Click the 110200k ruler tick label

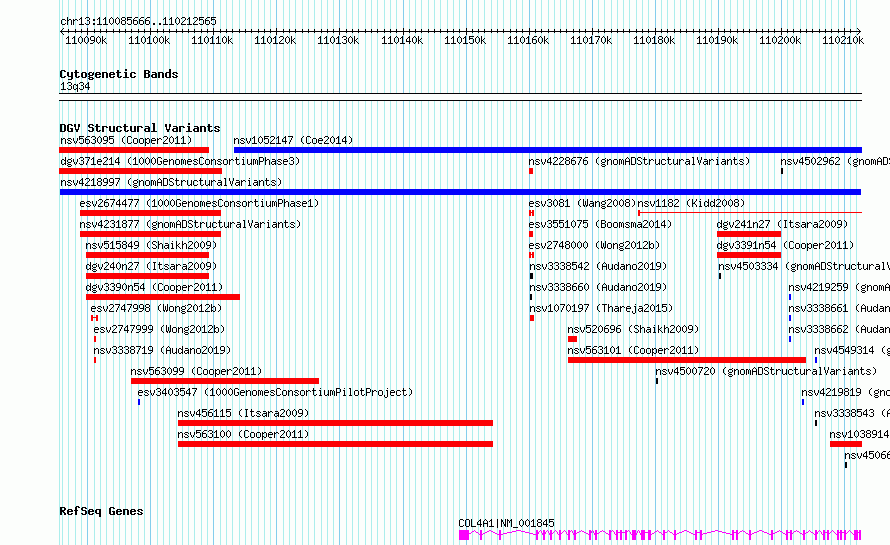(x=780, y=40)
